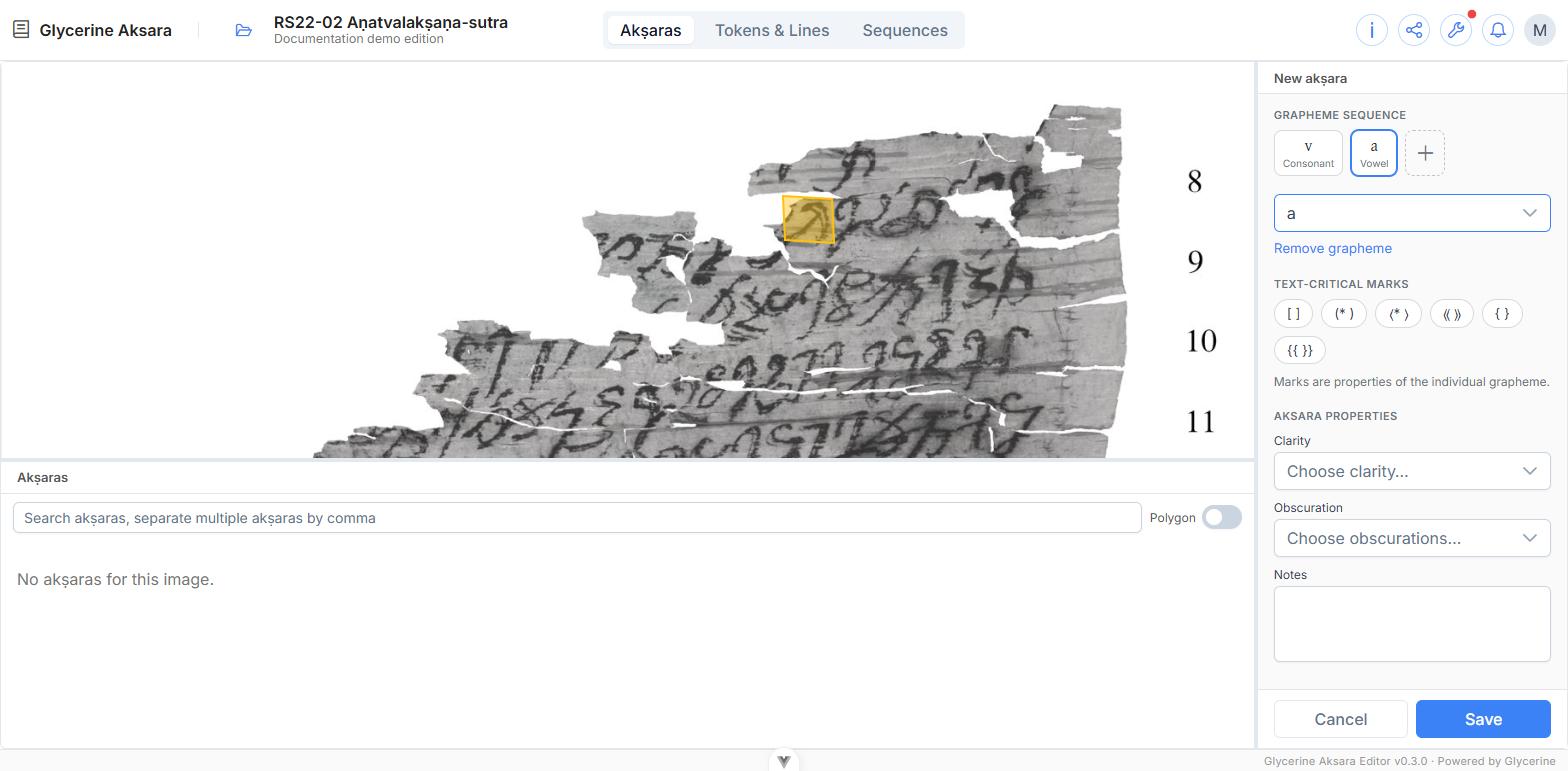Click the Remove grapheme link
Viewport: 1568px width, 771px height.
[x=1333, y=248]
